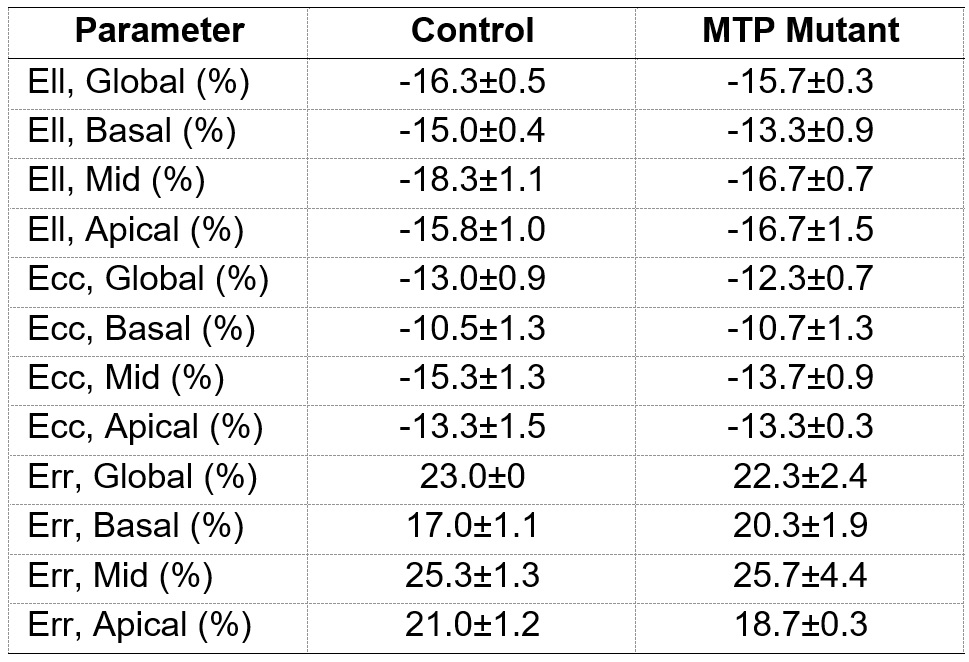This screenshot has height=662, width=969.
Task: Select the Ell, Apical (%) row label
Action: pos(136,230)
